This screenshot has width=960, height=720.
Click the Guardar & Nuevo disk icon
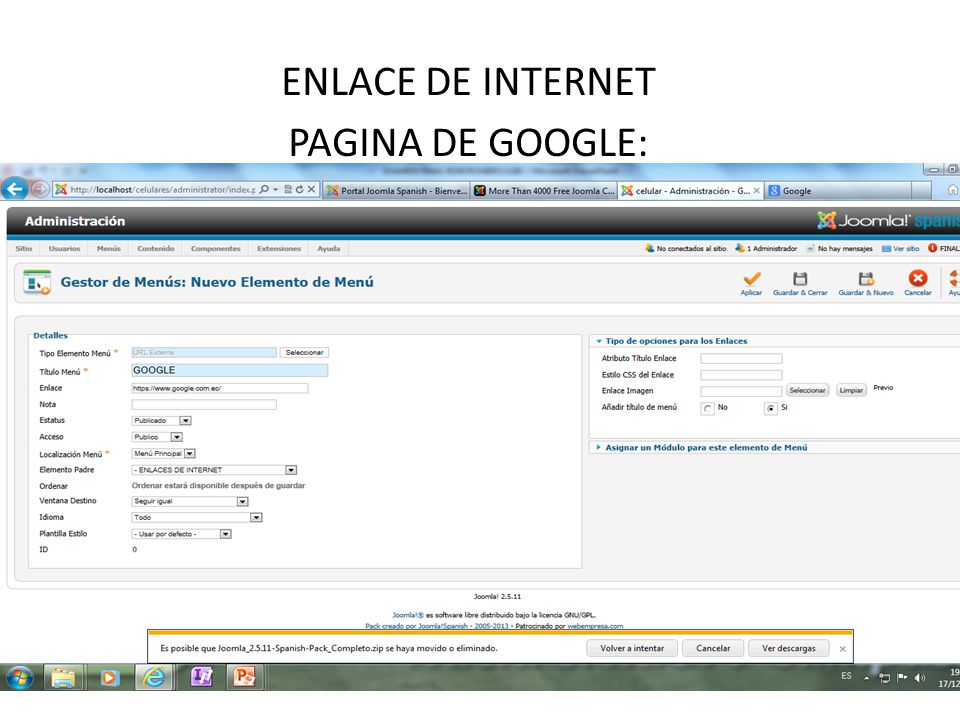pos(866,279)
